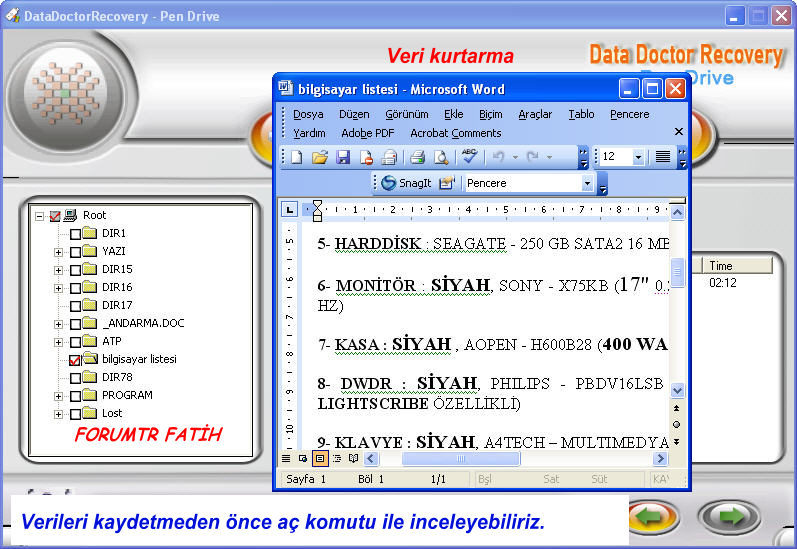
Task: Check the DIR17 folder checkbox
Action: click(75, 306)
